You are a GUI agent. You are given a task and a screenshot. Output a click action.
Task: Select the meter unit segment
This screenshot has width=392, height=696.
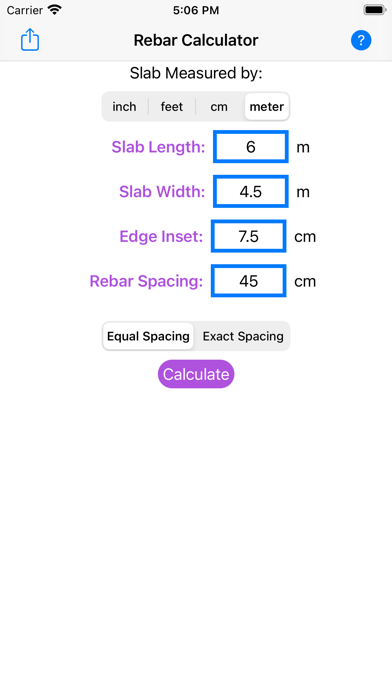pyautogui.click(x=267, y=107)
